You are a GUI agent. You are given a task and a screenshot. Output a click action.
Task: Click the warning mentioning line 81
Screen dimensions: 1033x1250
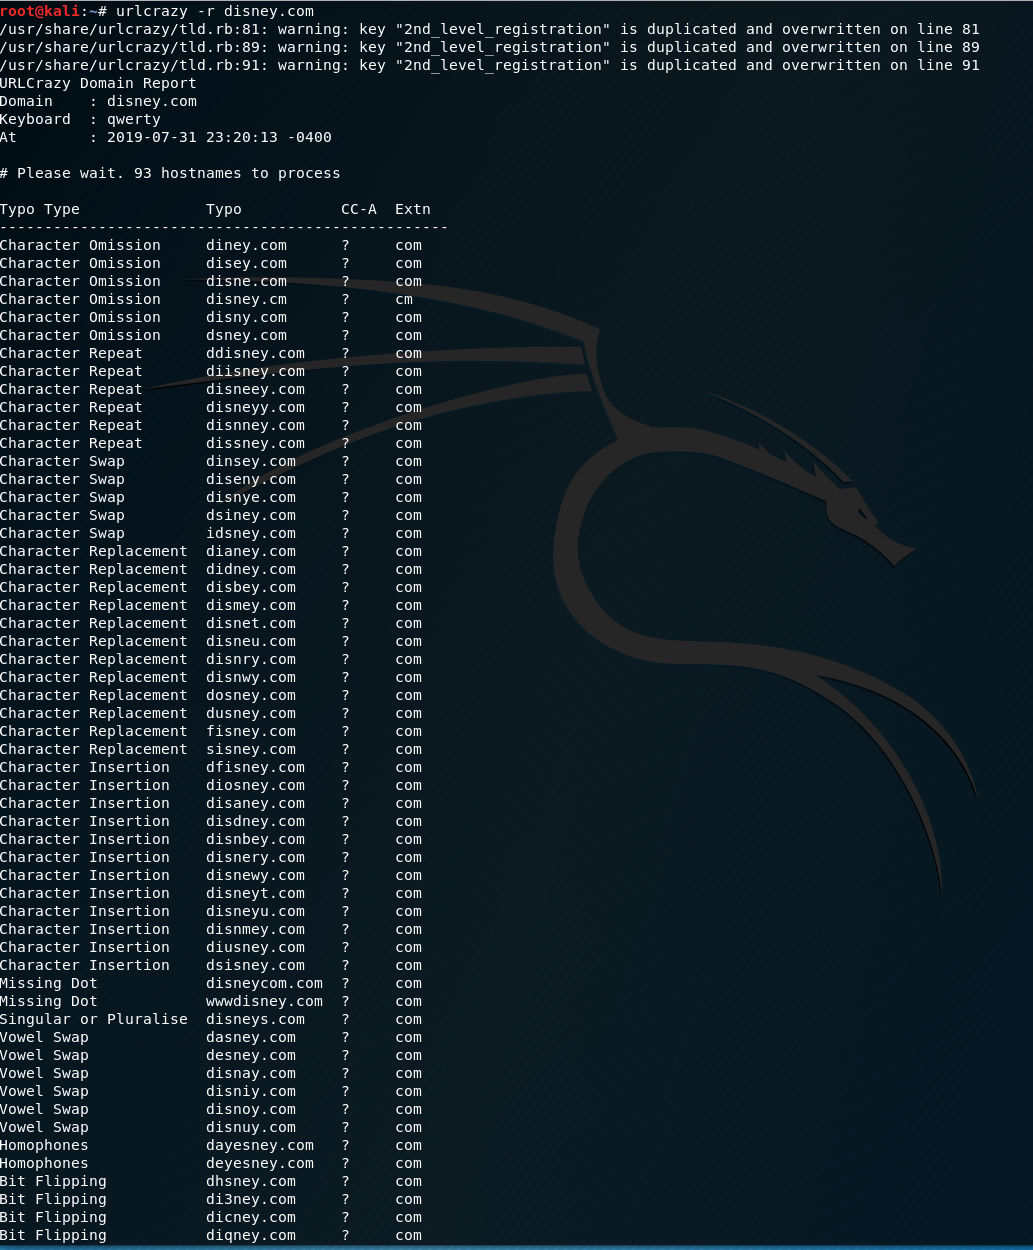[489, 29]
